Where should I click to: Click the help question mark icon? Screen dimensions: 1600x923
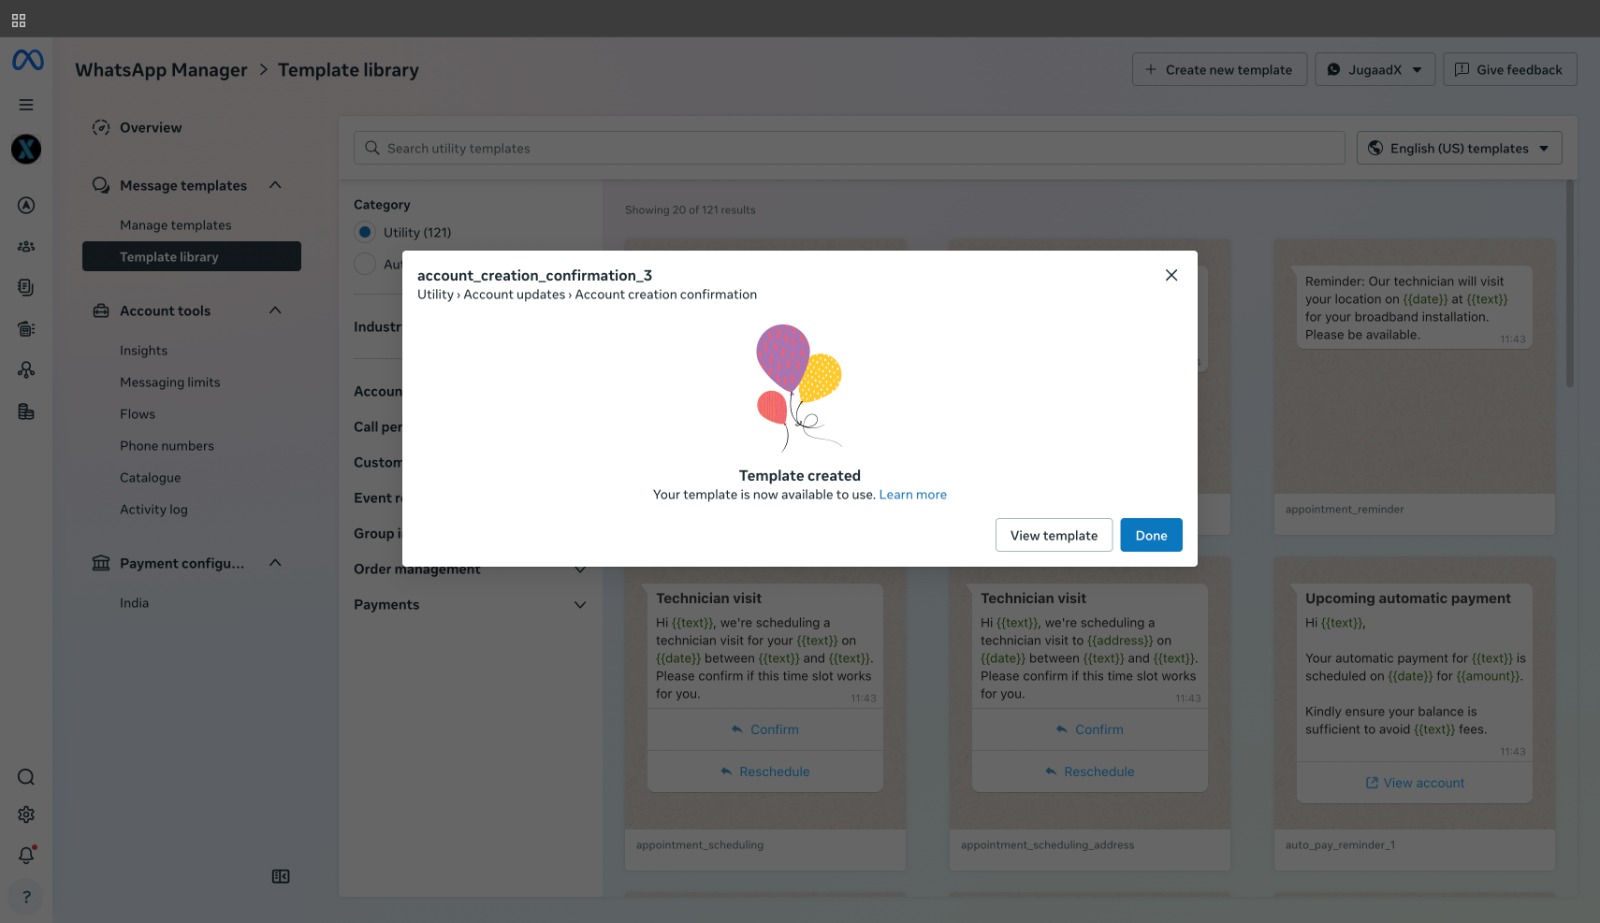pyautogui.click(x=27, y=897)
